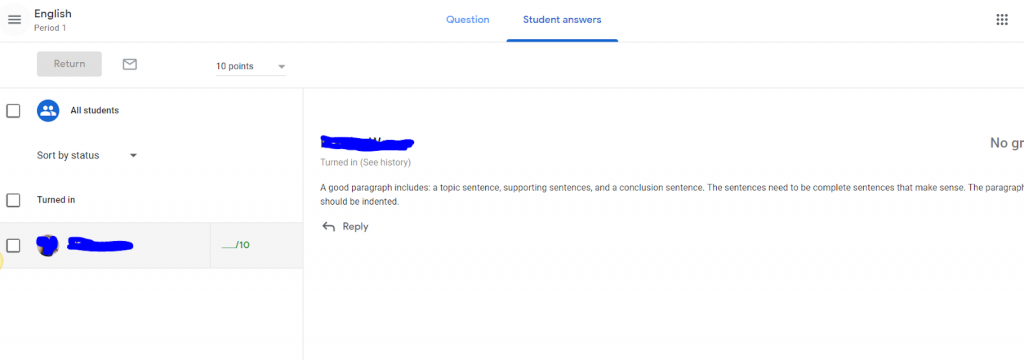Open the 10 points dropdown

pyautogui.click(x=251, y=66)
